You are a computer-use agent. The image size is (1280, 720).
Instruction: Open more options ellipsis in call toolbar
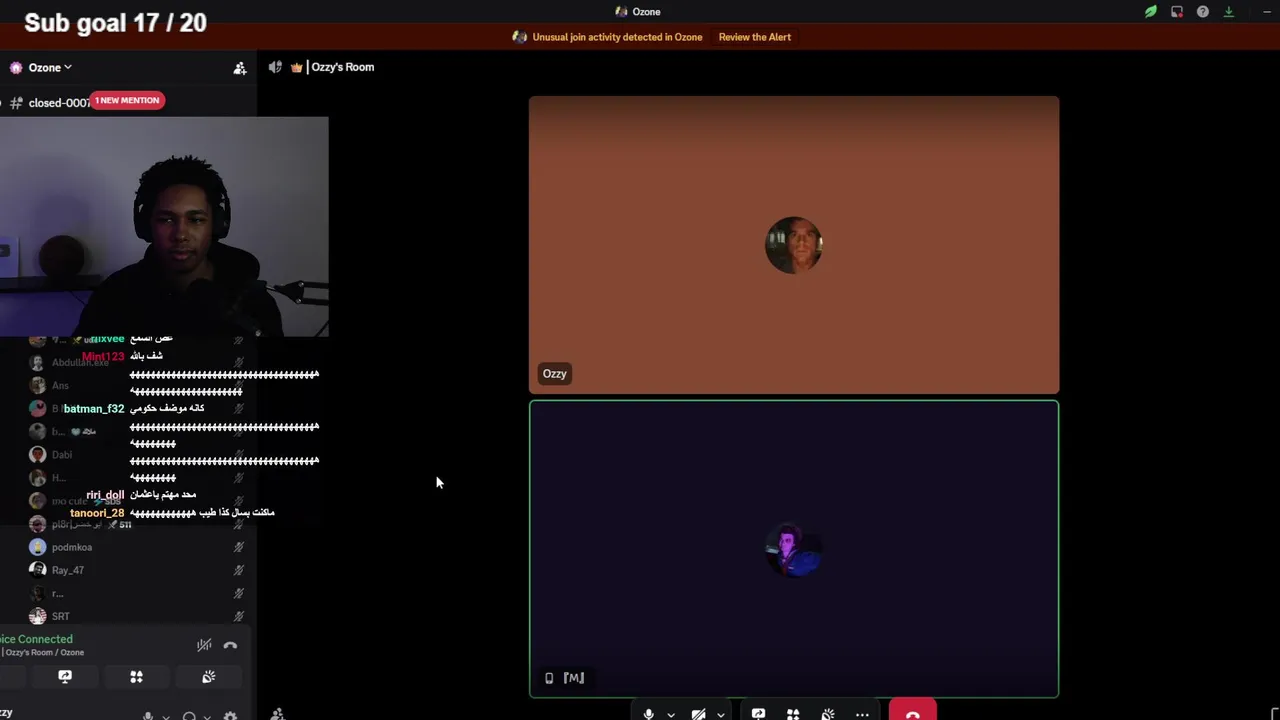click(862, 714)
